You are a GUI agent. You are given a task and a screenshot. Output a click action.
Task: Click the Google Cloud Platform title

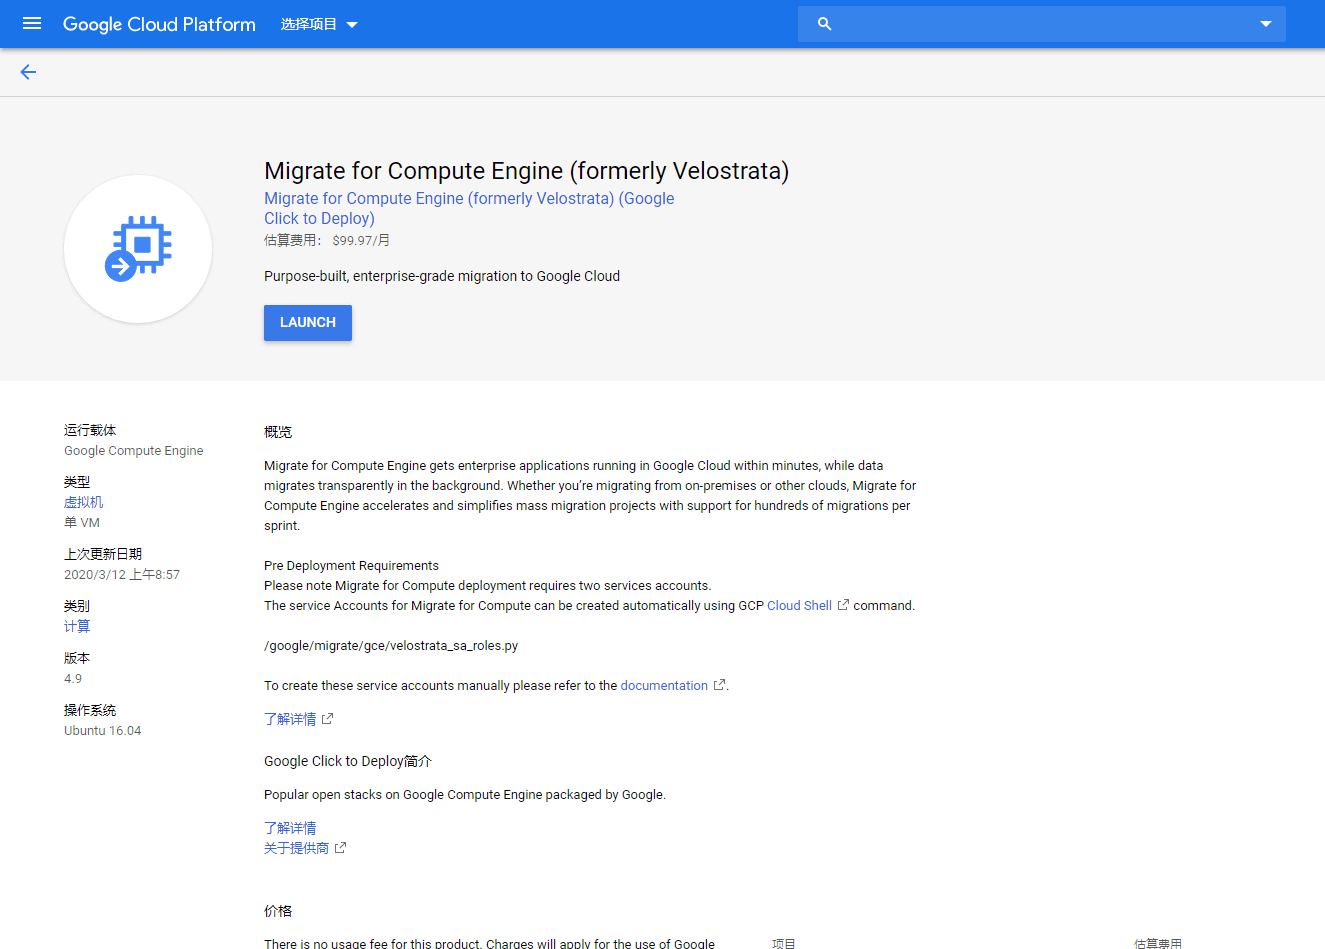[x=159, y=24]
